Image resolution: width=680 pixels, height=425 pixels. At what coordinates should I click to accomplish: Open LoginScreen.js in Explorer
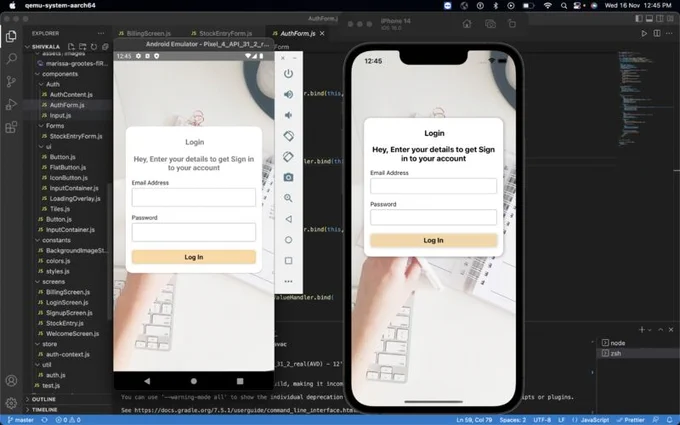pyautogui.click(x=67, y=303)
